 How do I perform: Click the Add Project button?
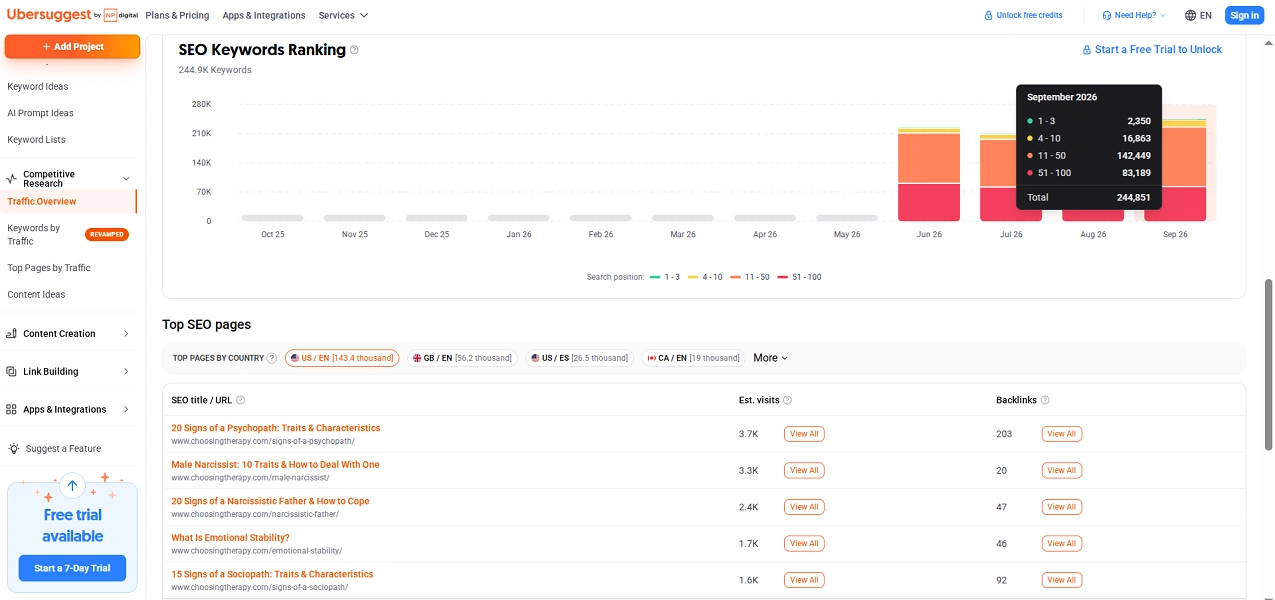coord(72,46)
